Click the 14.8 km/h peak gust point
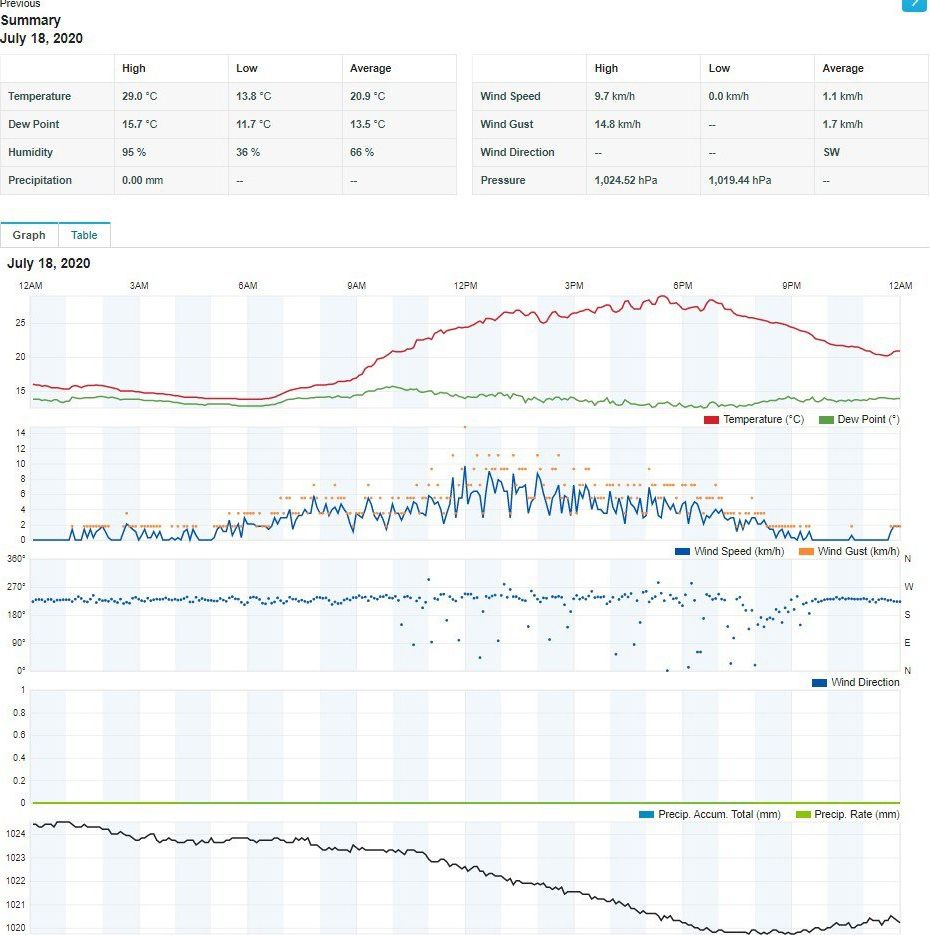Viewport: 930px width, 935px height. tap(465, 427)
